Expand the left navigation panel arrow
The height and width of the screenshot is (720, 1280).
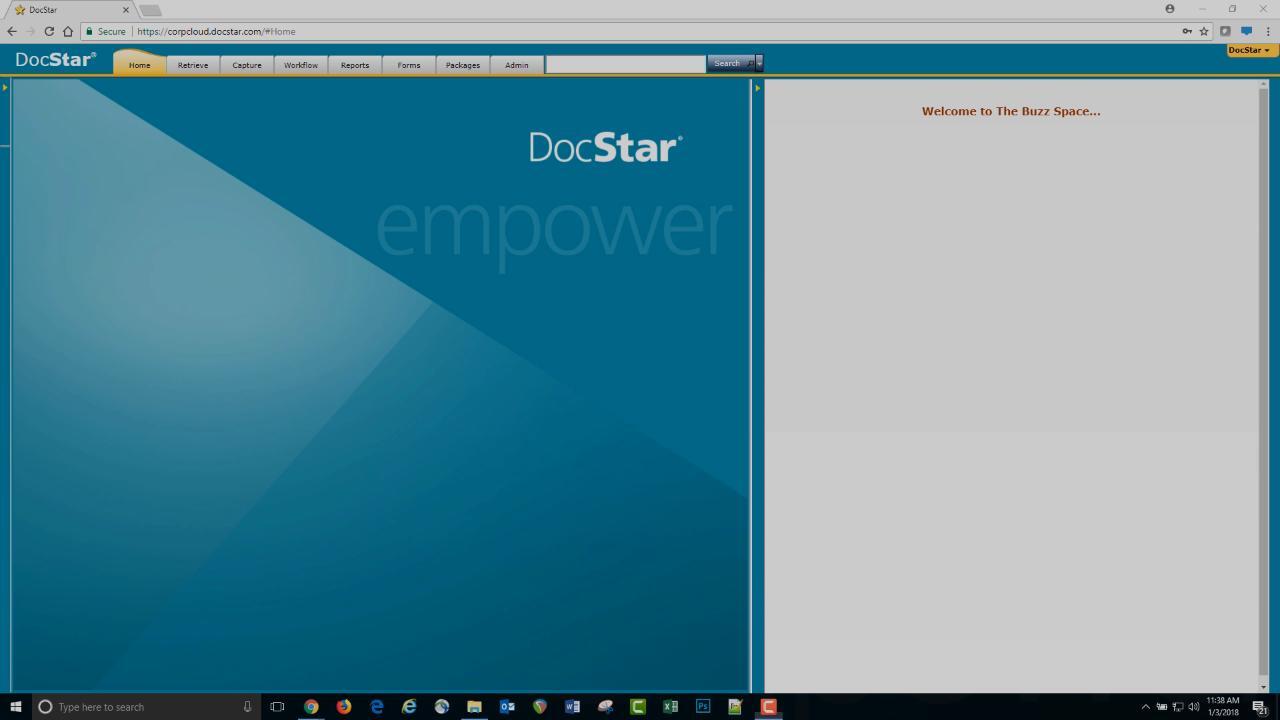tap(5, 88)
